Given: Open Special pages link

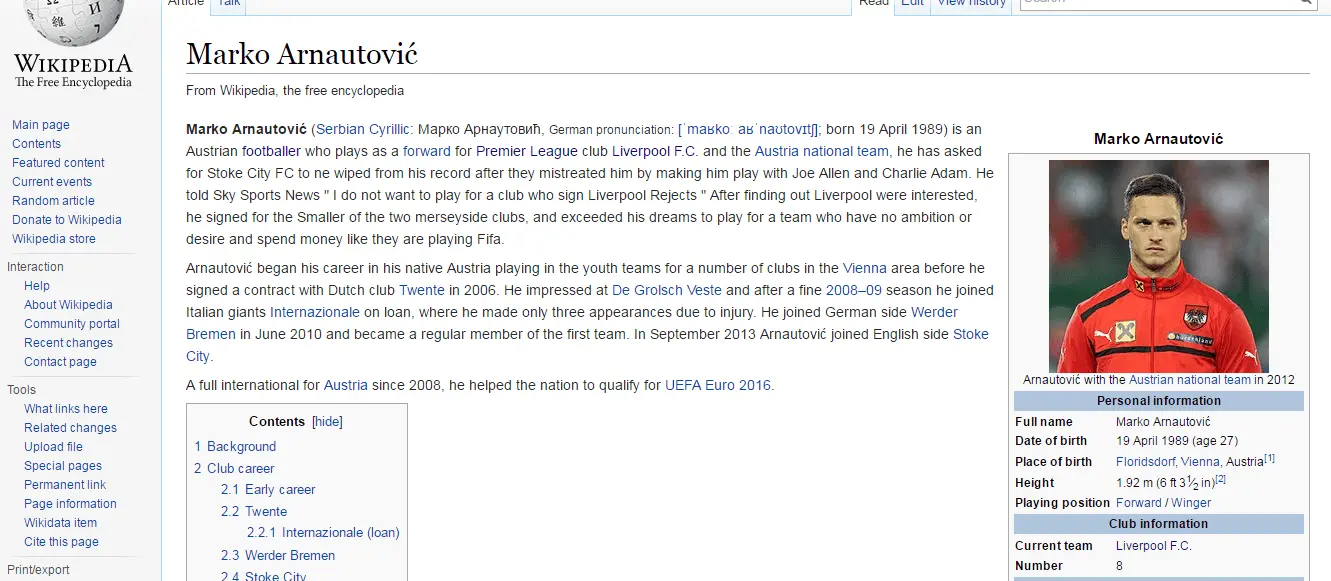Looking at the screenshot, I should click(x=63, y=466).
